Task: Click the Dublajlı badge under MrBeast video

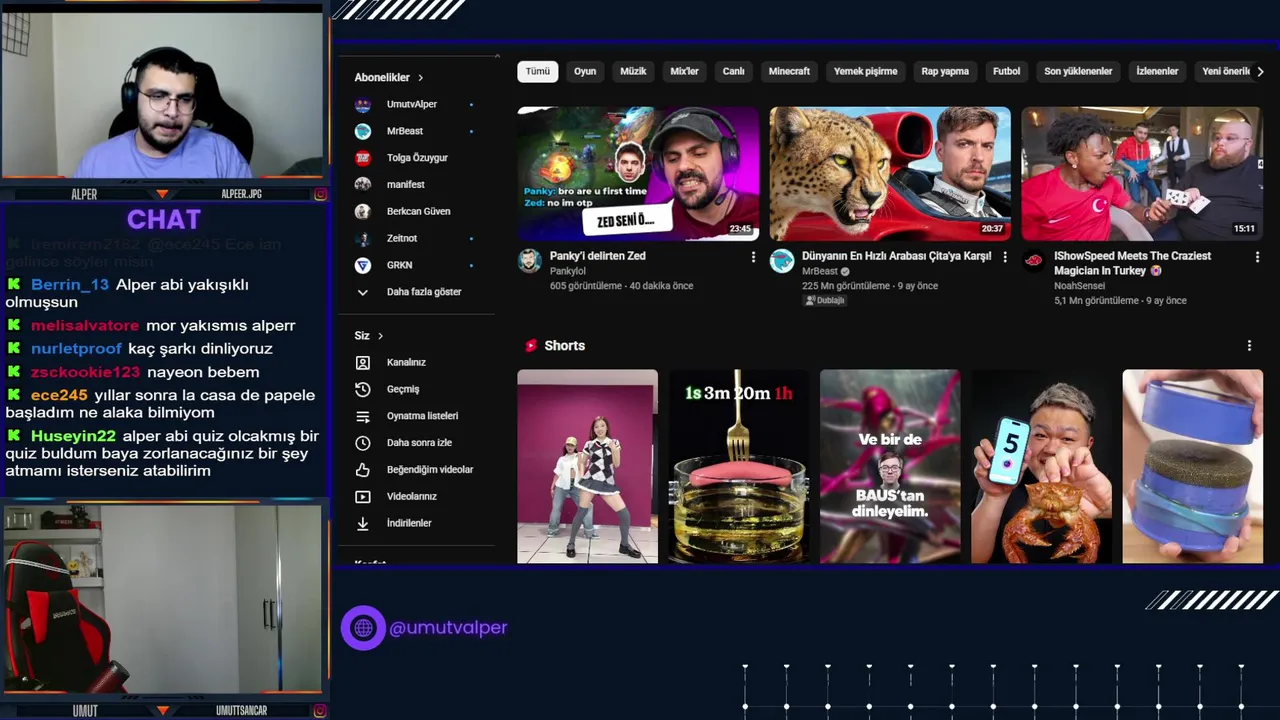Action: coord(825,300)
